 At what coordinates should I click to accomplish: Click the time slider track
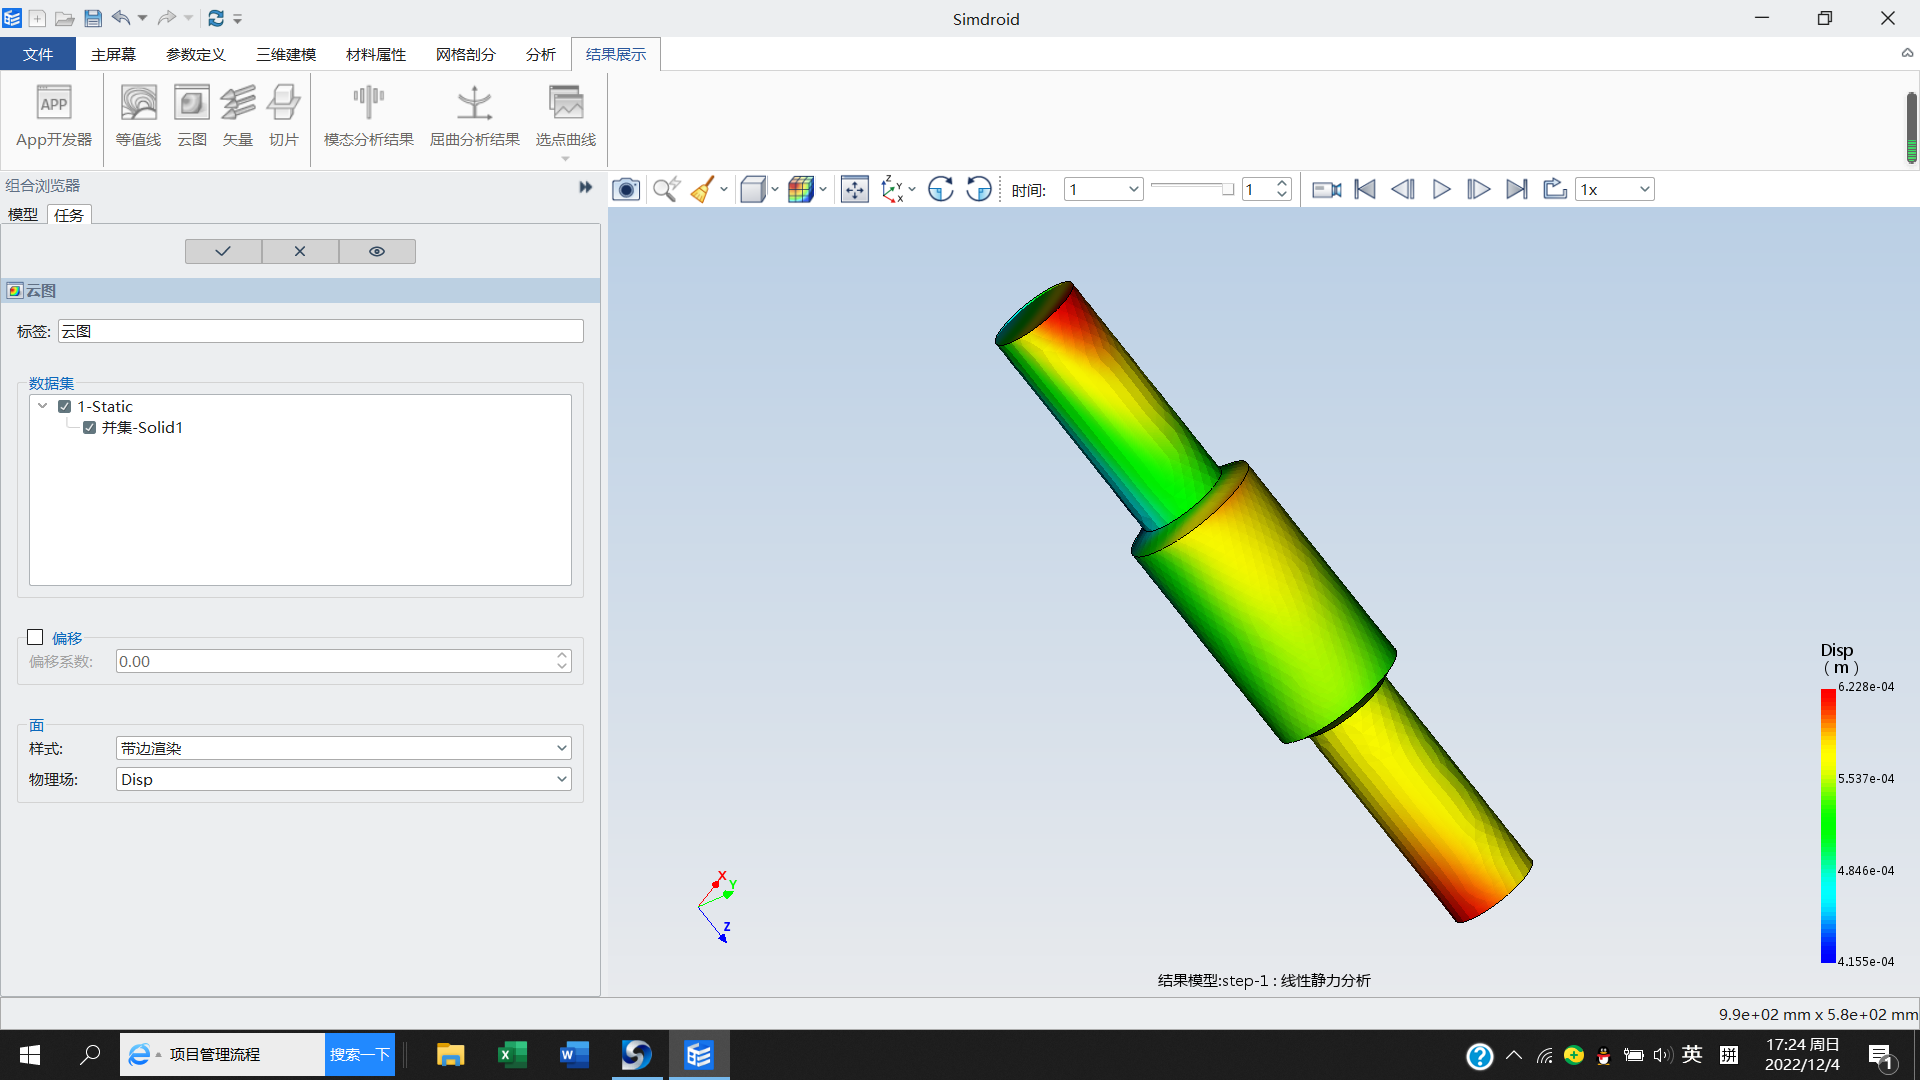pos(1192,187)
